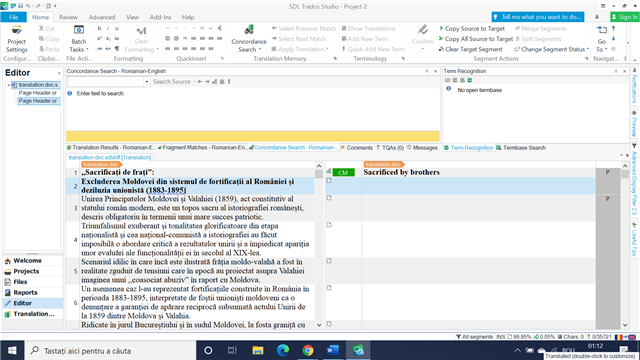The height and width of the screenshot is (360, 640).
Task: Click Clear Target Segment
Action: coord(470,49)
